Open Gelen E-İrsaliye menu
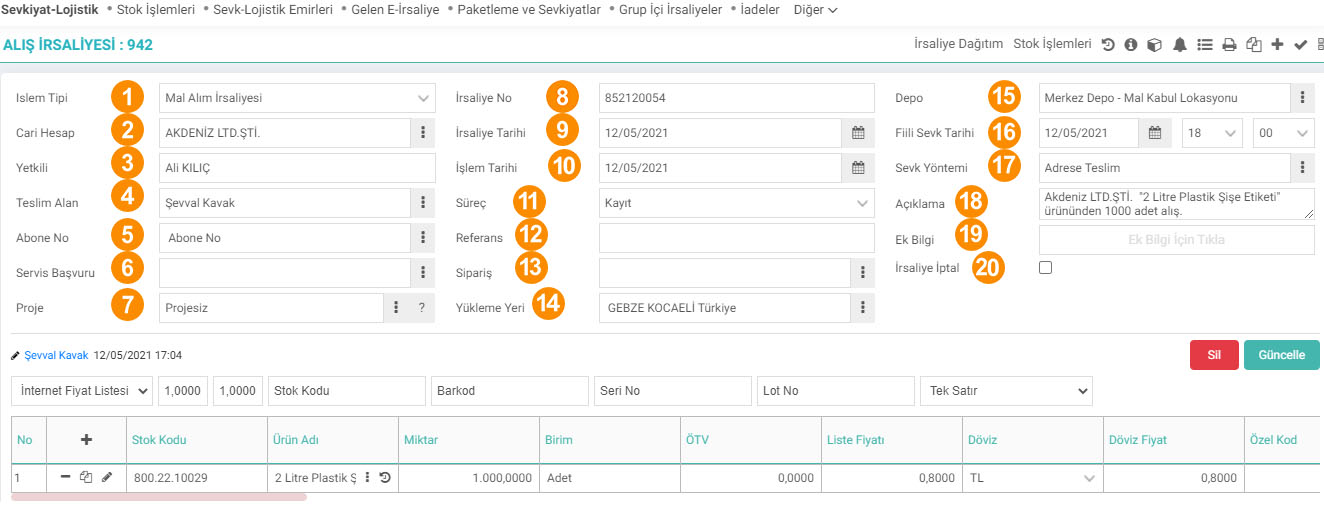Viewport: 1324px width, 522px height. click(x=395, y=9)
